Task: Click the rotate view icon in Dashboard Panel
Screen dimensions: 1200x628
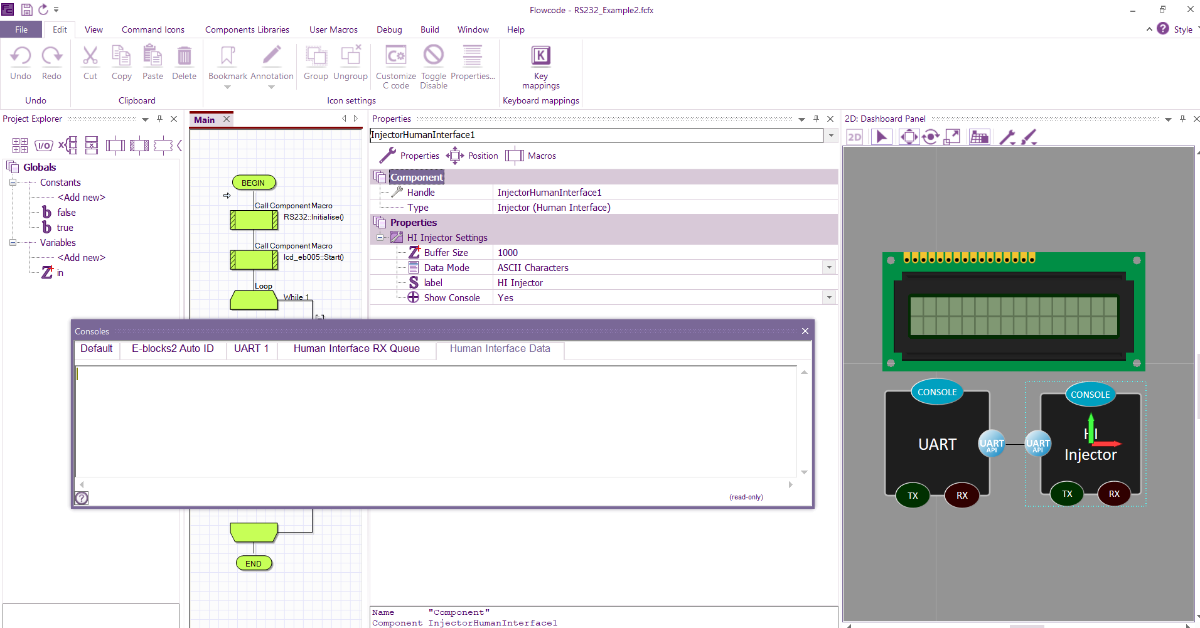Action: click(x=930, y=136)
